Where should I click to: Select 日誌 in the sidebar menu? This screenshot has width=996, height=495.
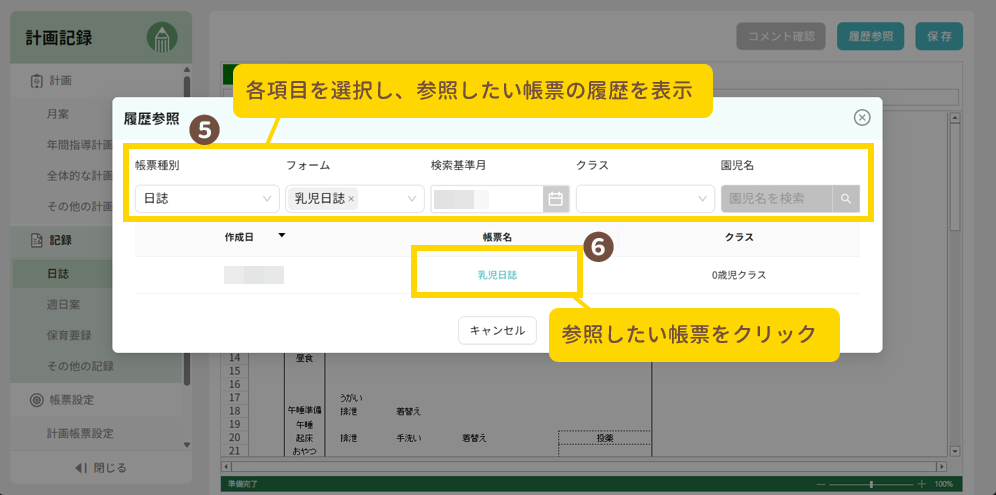[x=58, y=273]
